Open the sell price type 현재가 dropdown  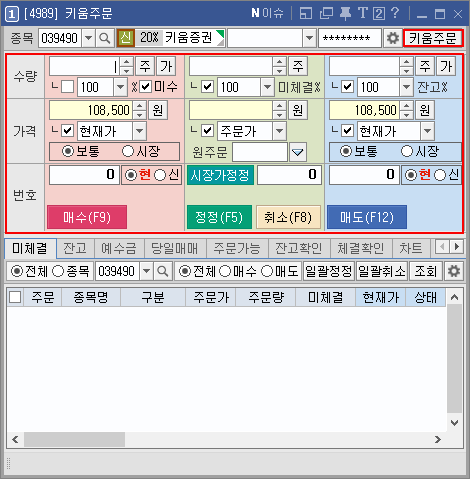(x=427, y=131)
